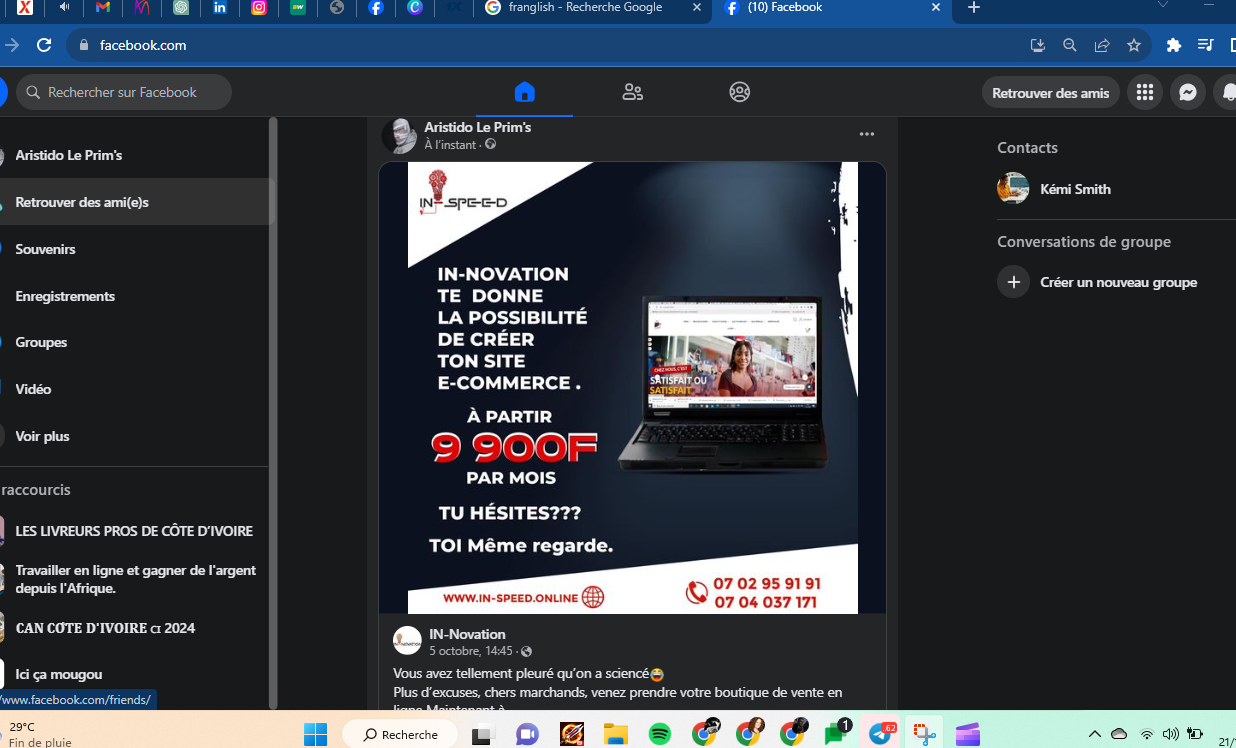
Task: Open chat with contact Kémi Smith
Action: [x=1074, y=189]
